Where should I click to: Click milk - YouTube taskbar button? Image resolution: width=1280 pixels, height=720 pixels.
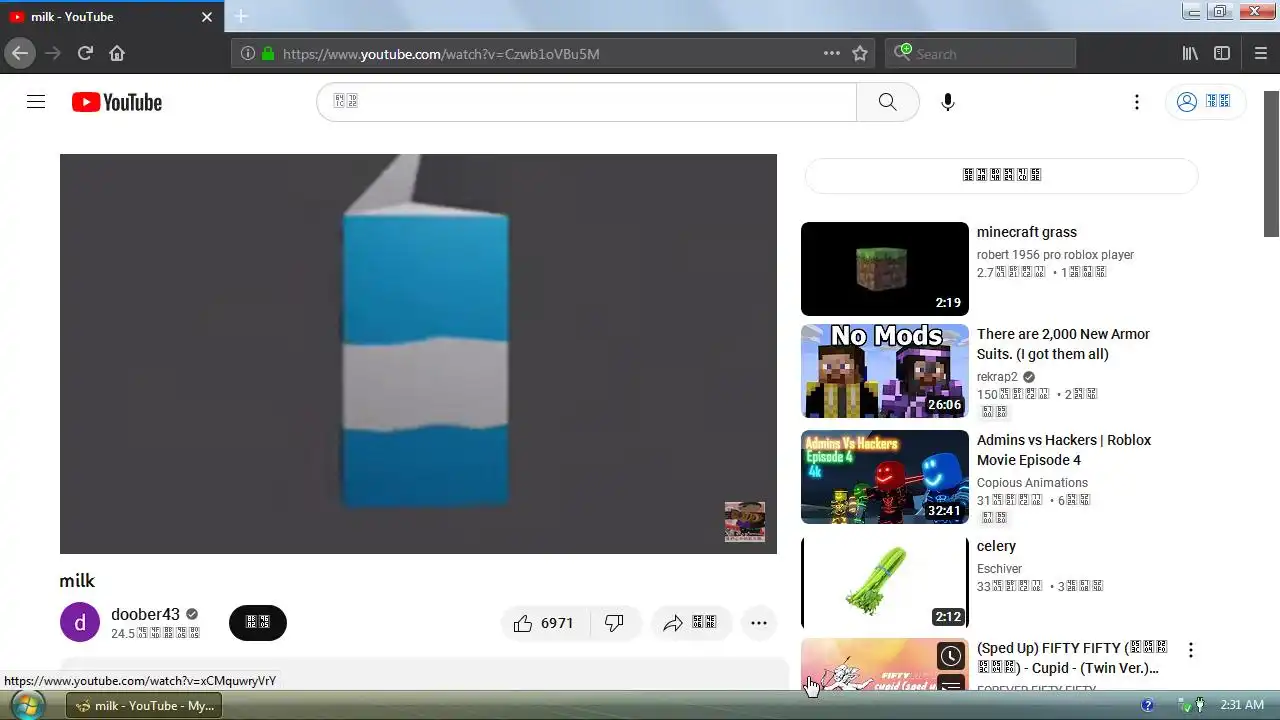[145, 705]
